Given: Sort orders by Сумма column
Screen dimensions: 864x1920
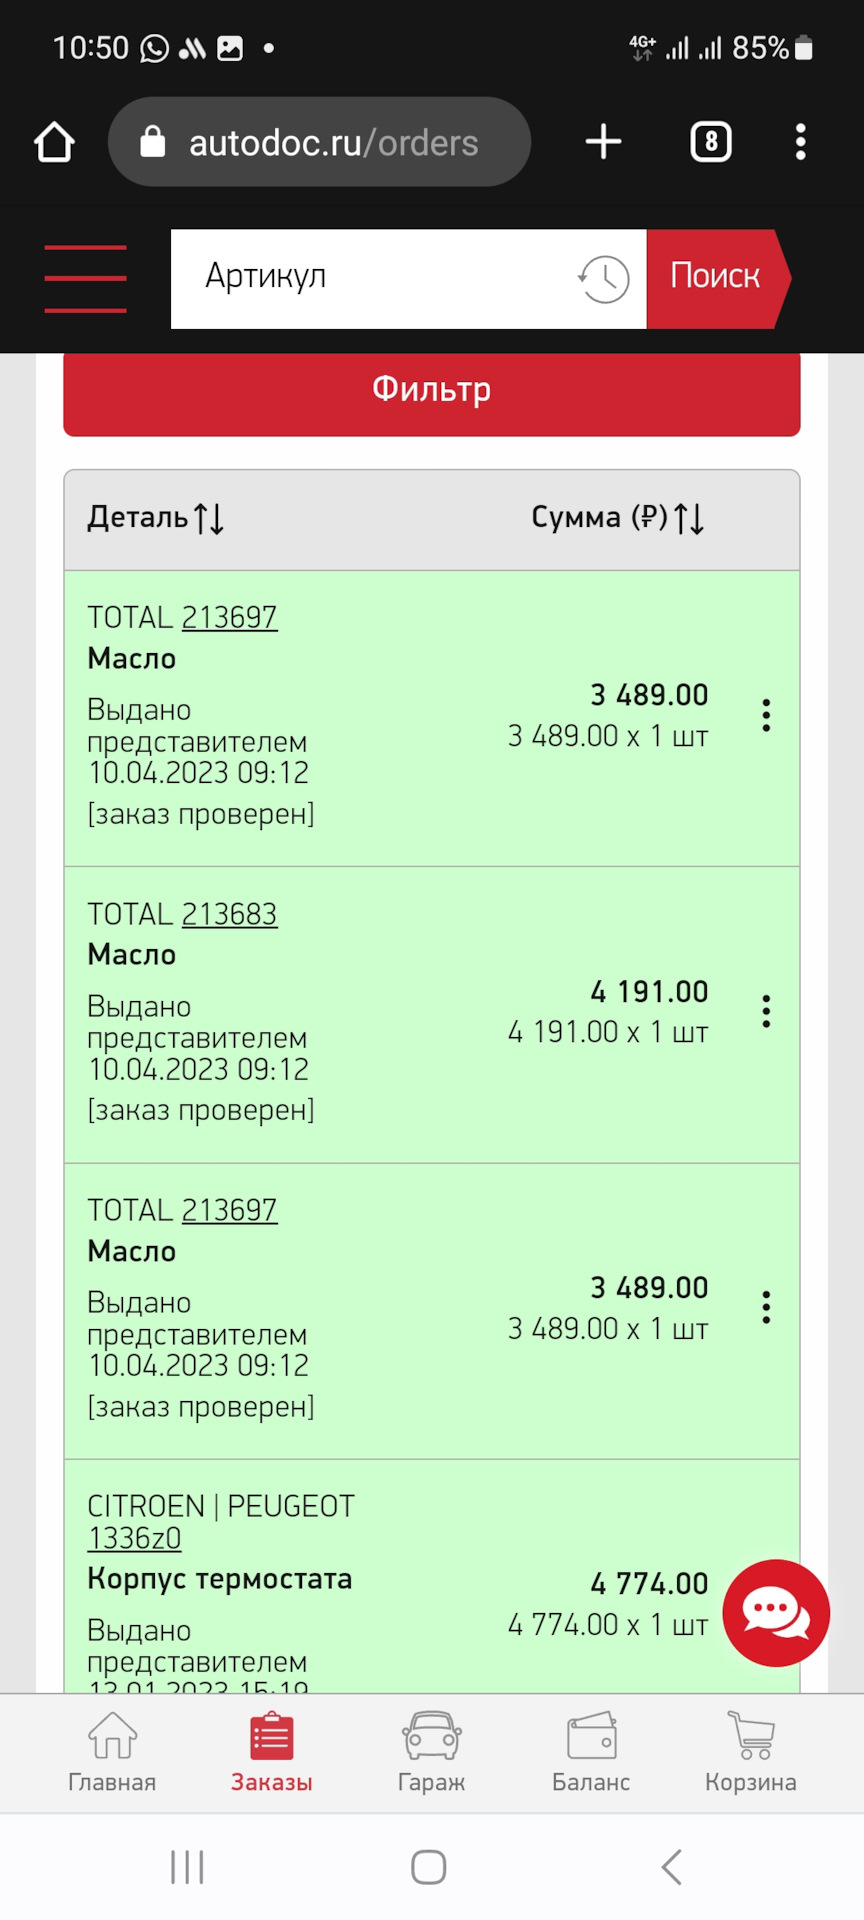Looking at the screenshot, I should click(617, 518).
